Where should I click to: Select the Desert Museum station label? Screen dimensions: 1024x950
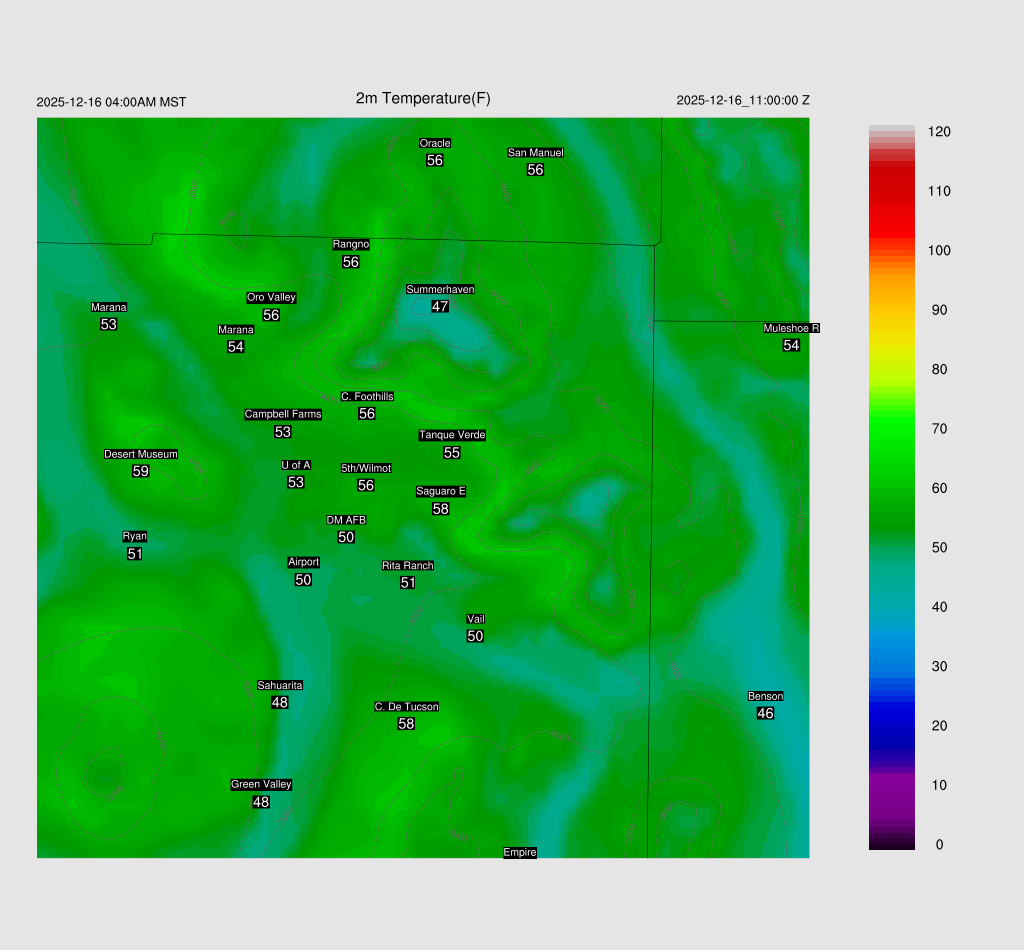pos(141,455)
